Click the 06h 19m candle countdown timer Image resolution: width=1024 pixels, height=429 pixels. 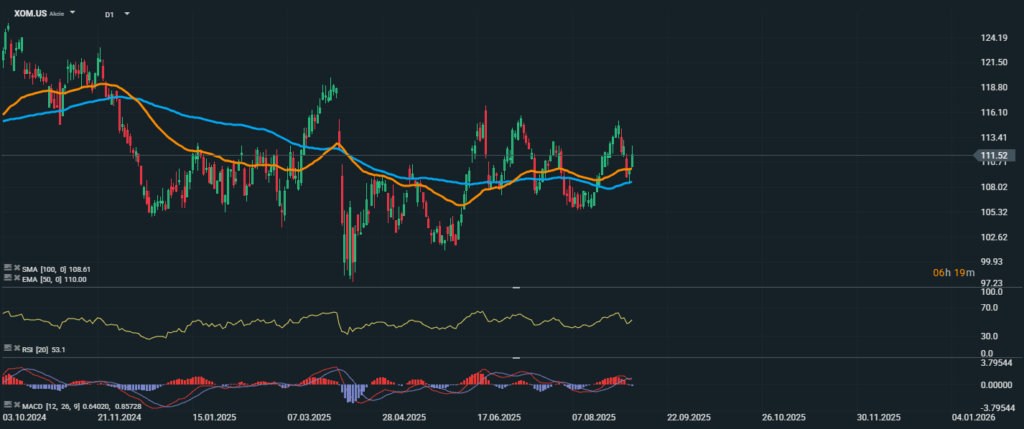pyautogui.click(x=949, y=272)
